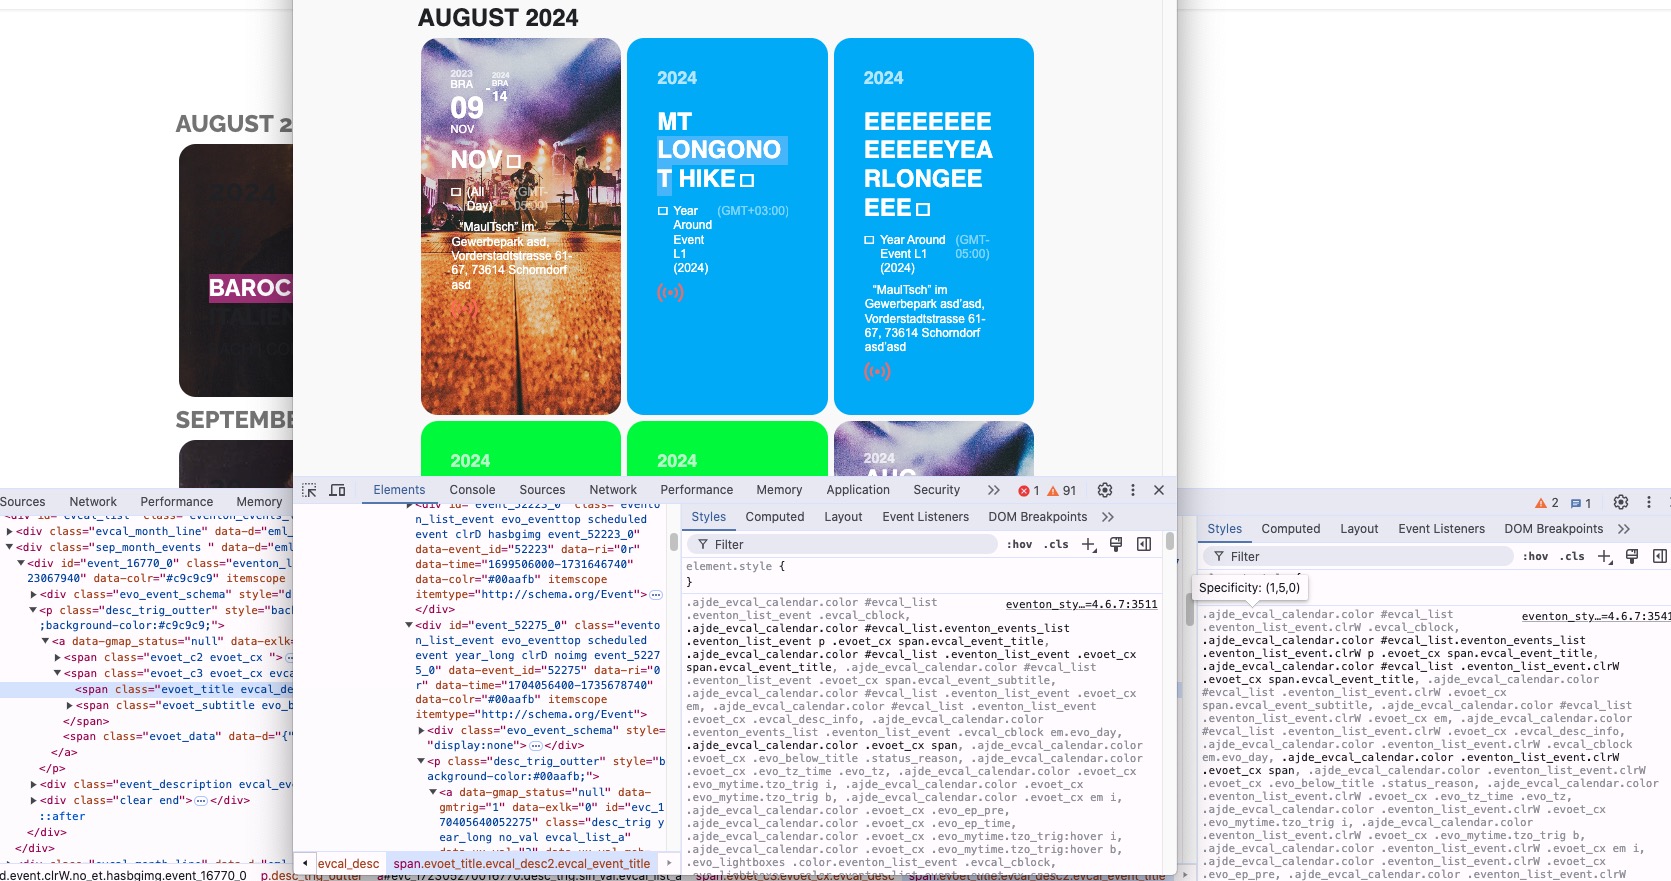The width and height of the screenshot is (1671, 881).
Task: Toggle device toolbar in center DevTools
Action: click(x=337, y=490)
